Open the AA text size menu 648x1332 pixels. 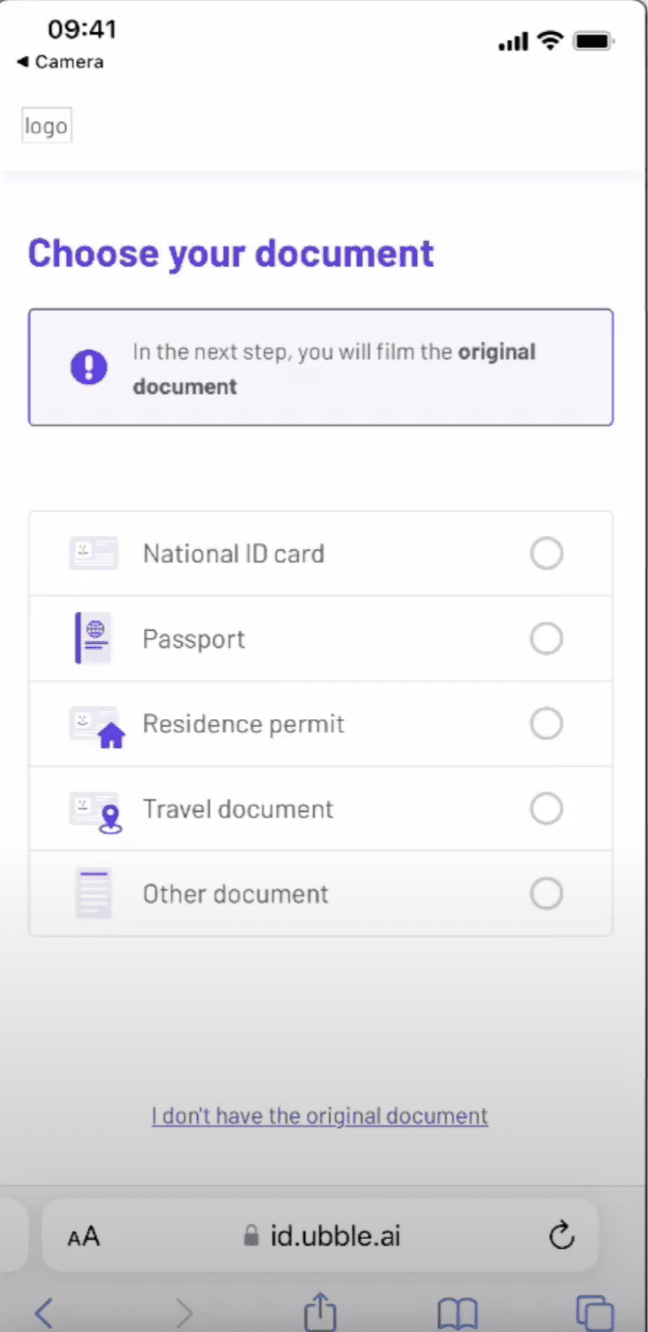click(x=84, y=1237)
